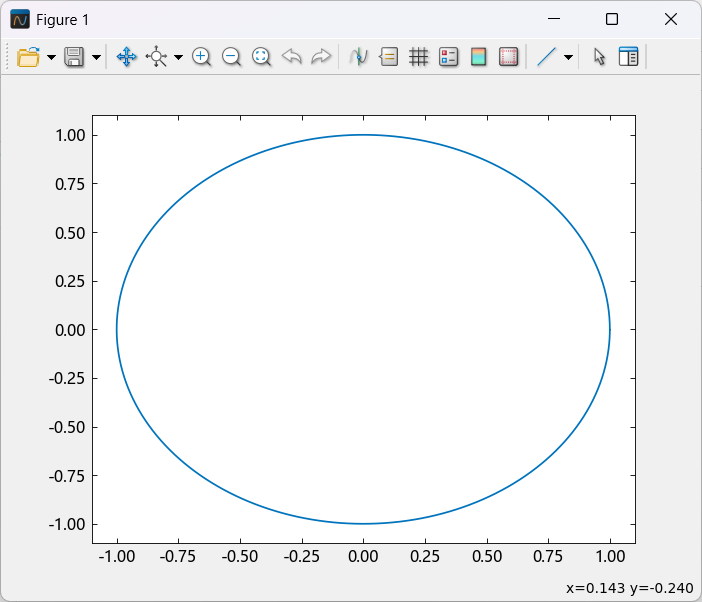Click the blue ellipse curve in the plot

pos(364,135)
